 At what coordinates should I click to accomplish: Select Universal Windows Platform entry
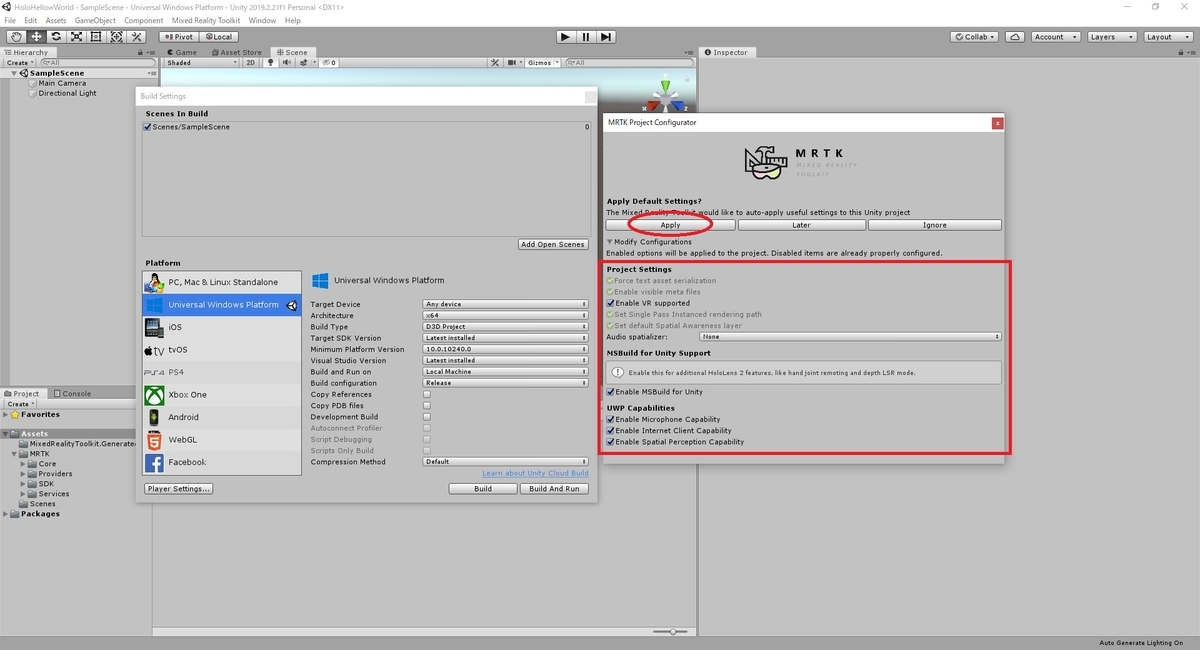pos(222,305)
